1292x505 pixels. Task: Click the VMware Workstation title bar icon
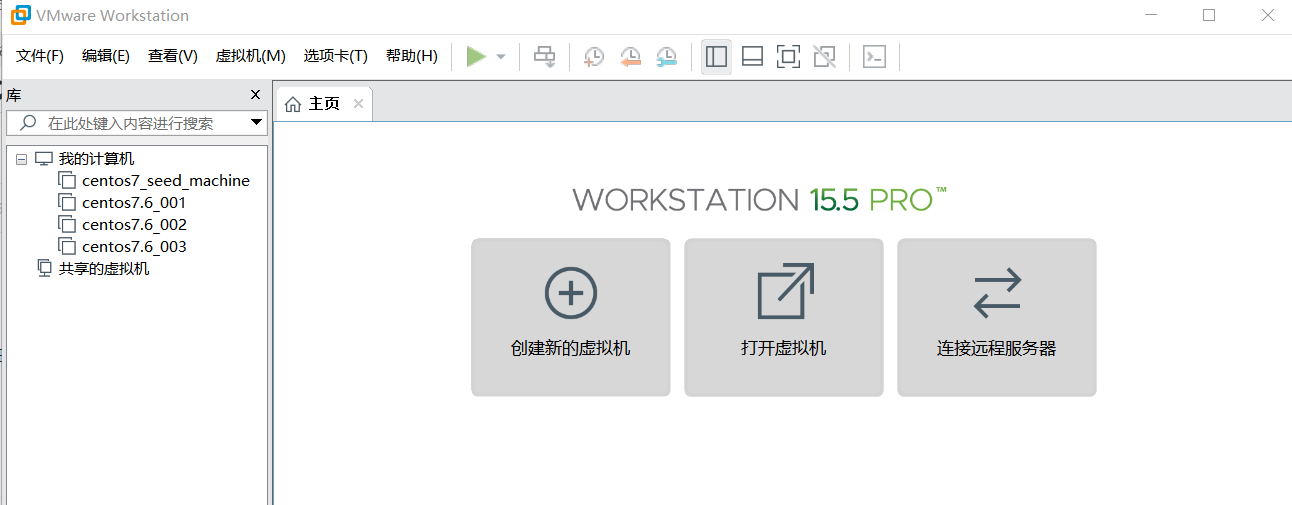coord(20,15)
